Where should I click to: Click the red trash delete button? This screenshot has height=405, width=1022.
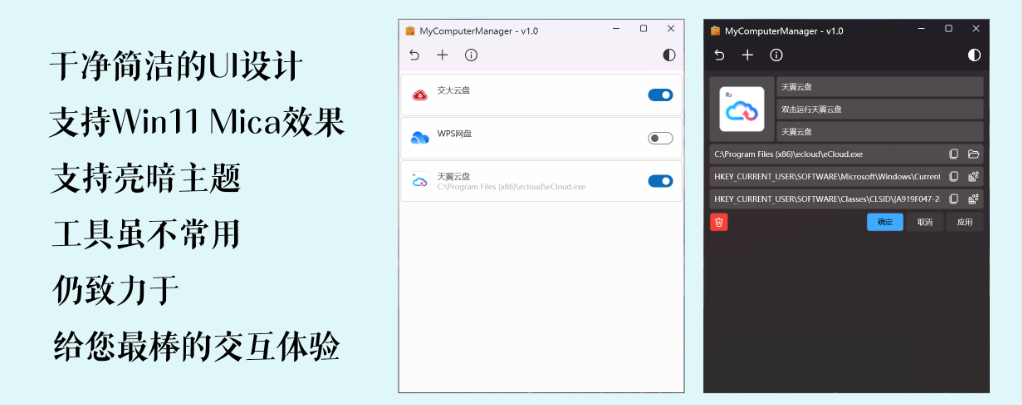pos(719,222)
